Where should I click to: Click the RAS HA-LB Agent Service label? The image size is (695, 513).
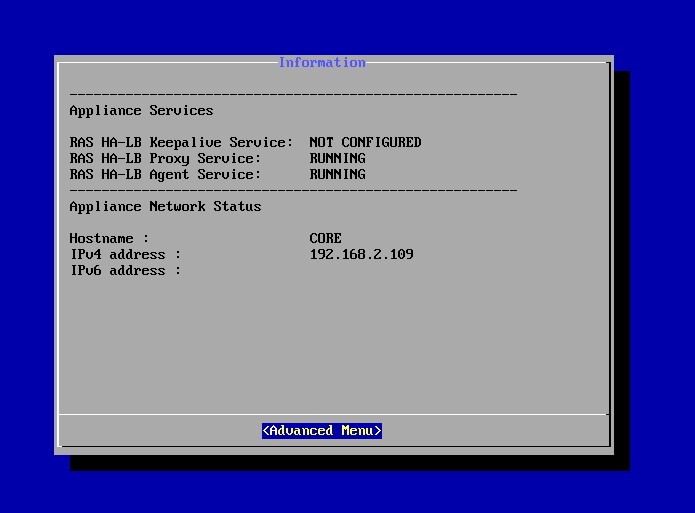[x=165, y=174]
